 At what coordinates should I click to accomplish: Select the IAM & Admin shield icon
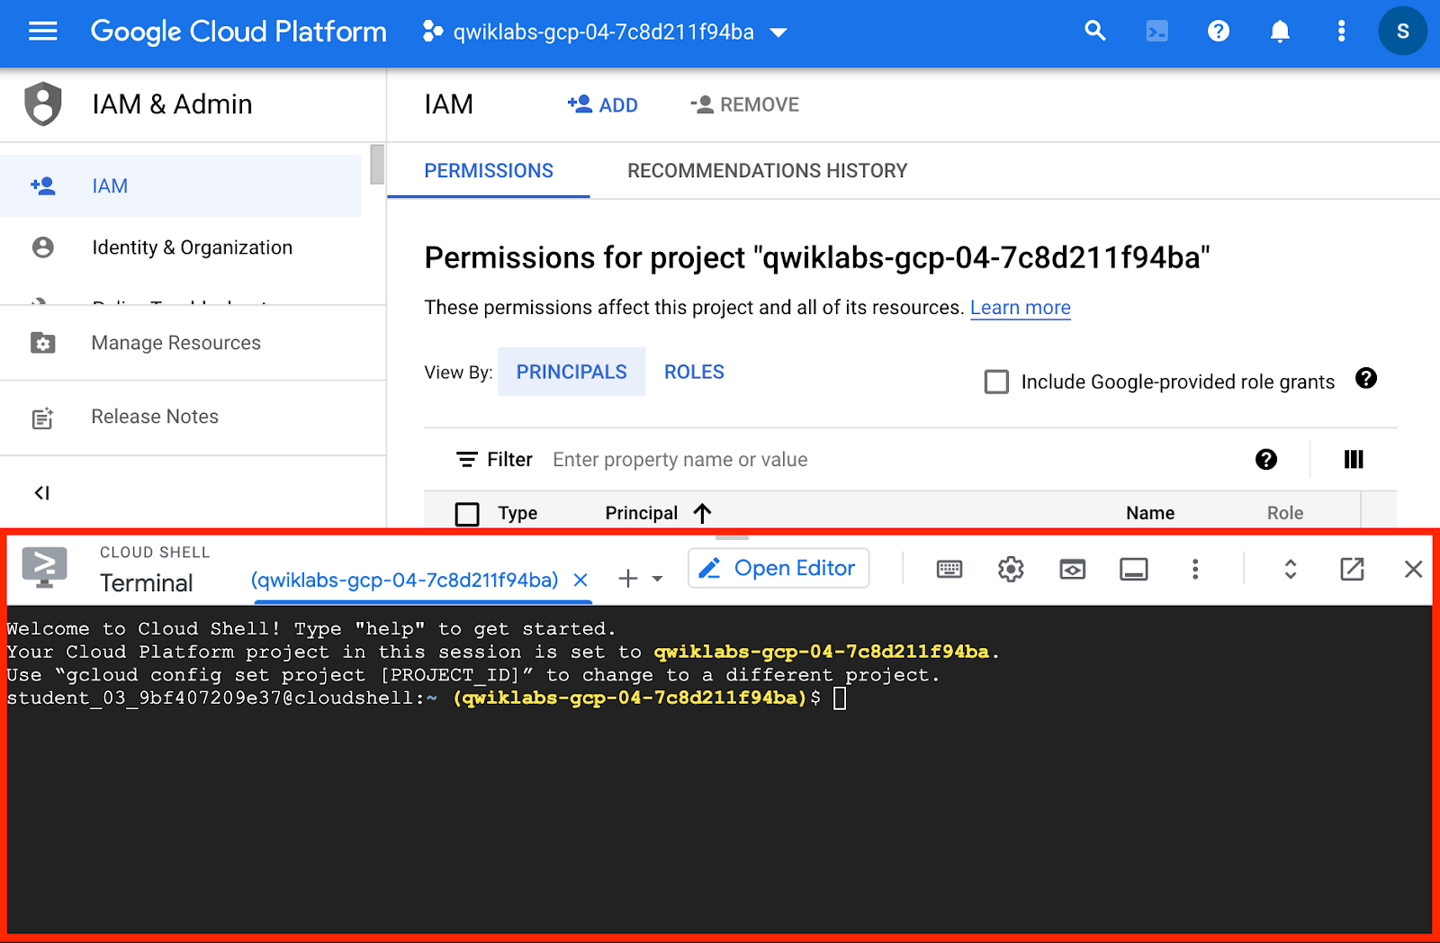pyautogui.click(x=43, y=104)
